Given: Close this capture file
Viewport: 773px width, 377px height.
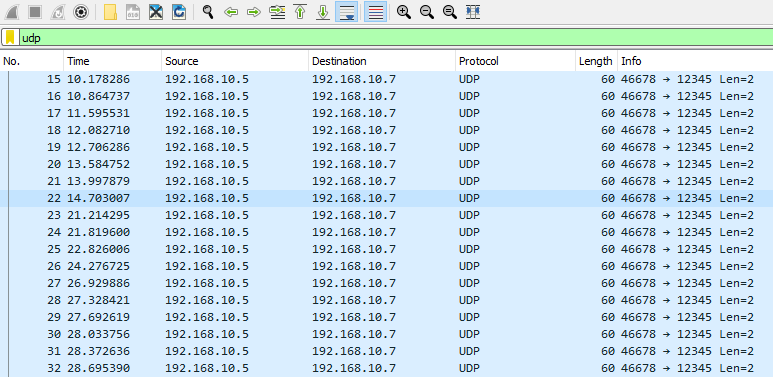Looking at the screenshot, I should click(x=156, y=12).
